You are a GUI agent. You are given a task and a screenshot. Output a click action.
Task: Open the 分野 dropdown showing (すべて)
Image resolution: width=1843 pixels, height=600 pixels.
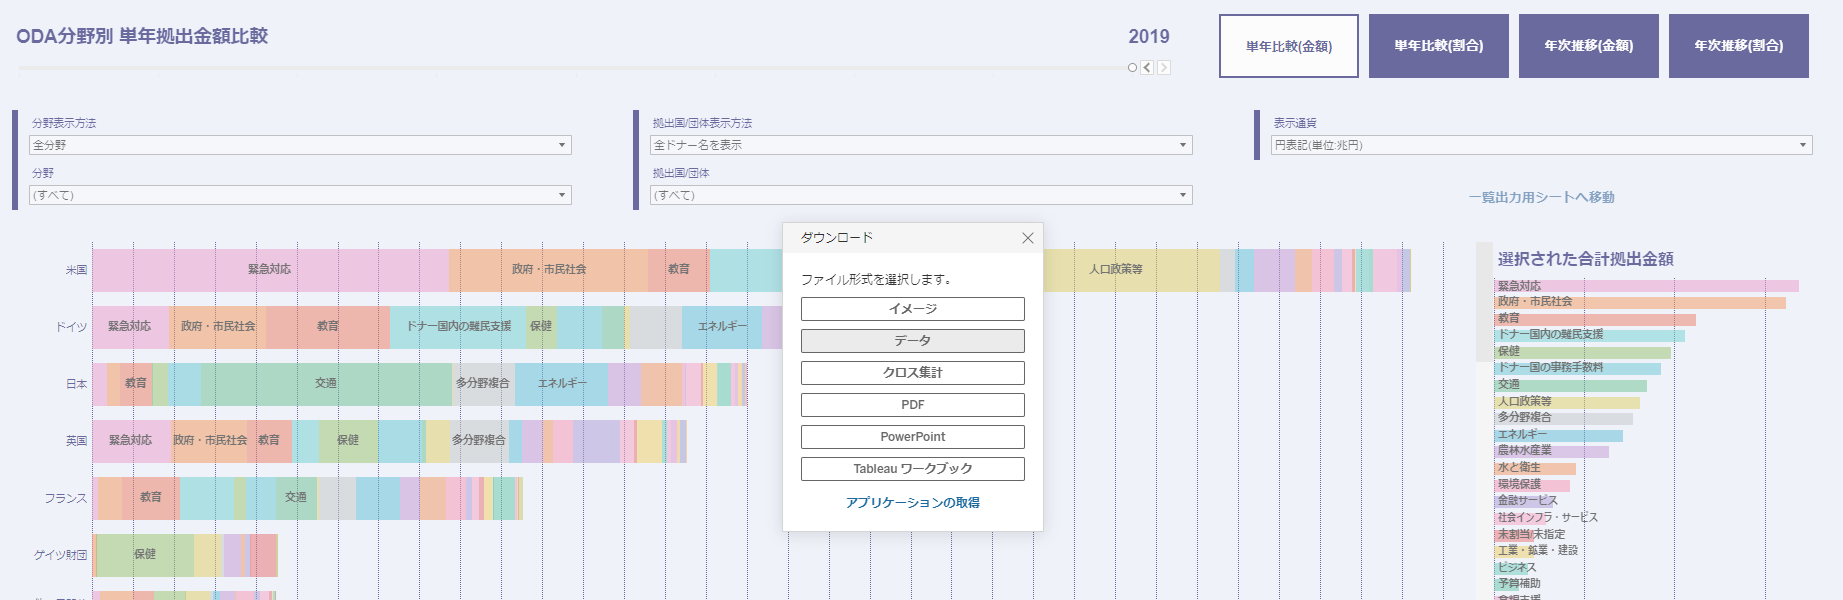click(x=300, y=195)
